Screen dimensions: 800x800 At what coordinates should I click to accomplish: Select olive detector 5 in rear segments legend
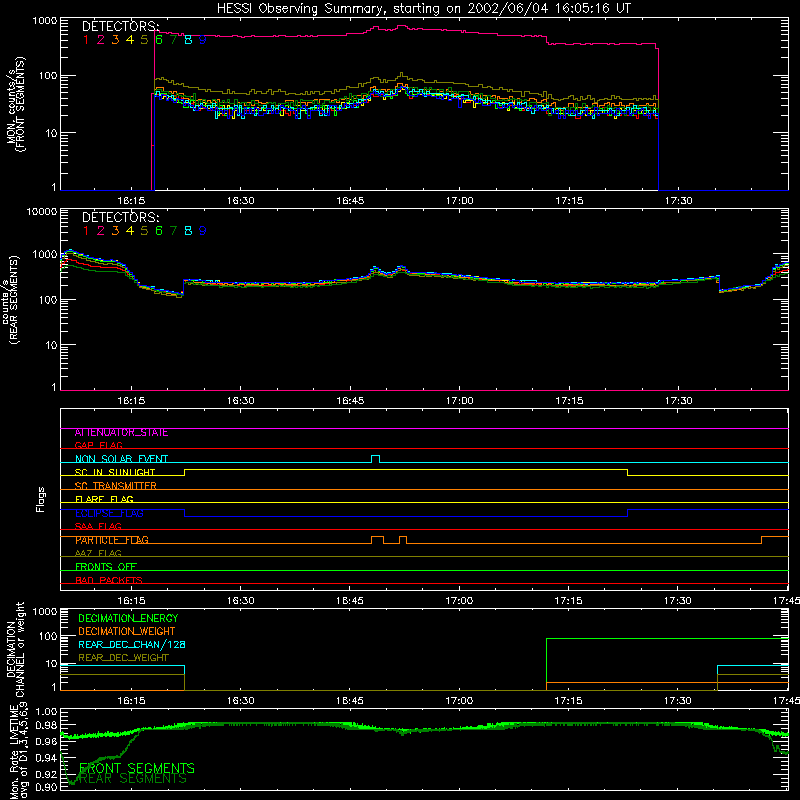[144, 231]
